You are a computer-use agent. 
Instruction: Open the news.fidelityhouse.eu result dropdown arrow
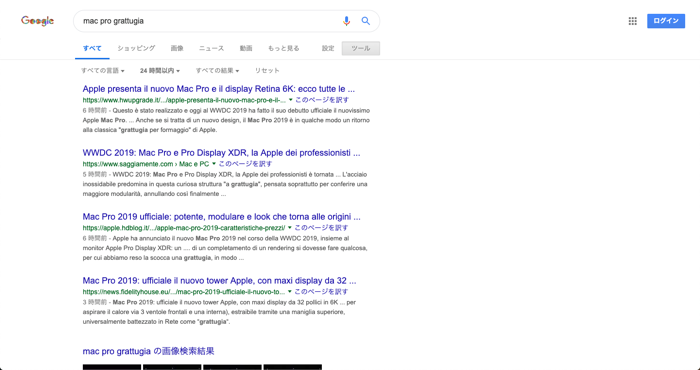tap(290, 291)
